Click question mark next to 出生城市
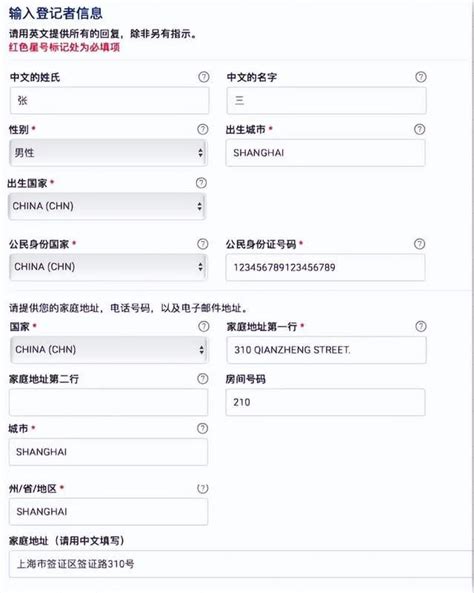This screenshot has width=474, height=593. click(420, 129)
